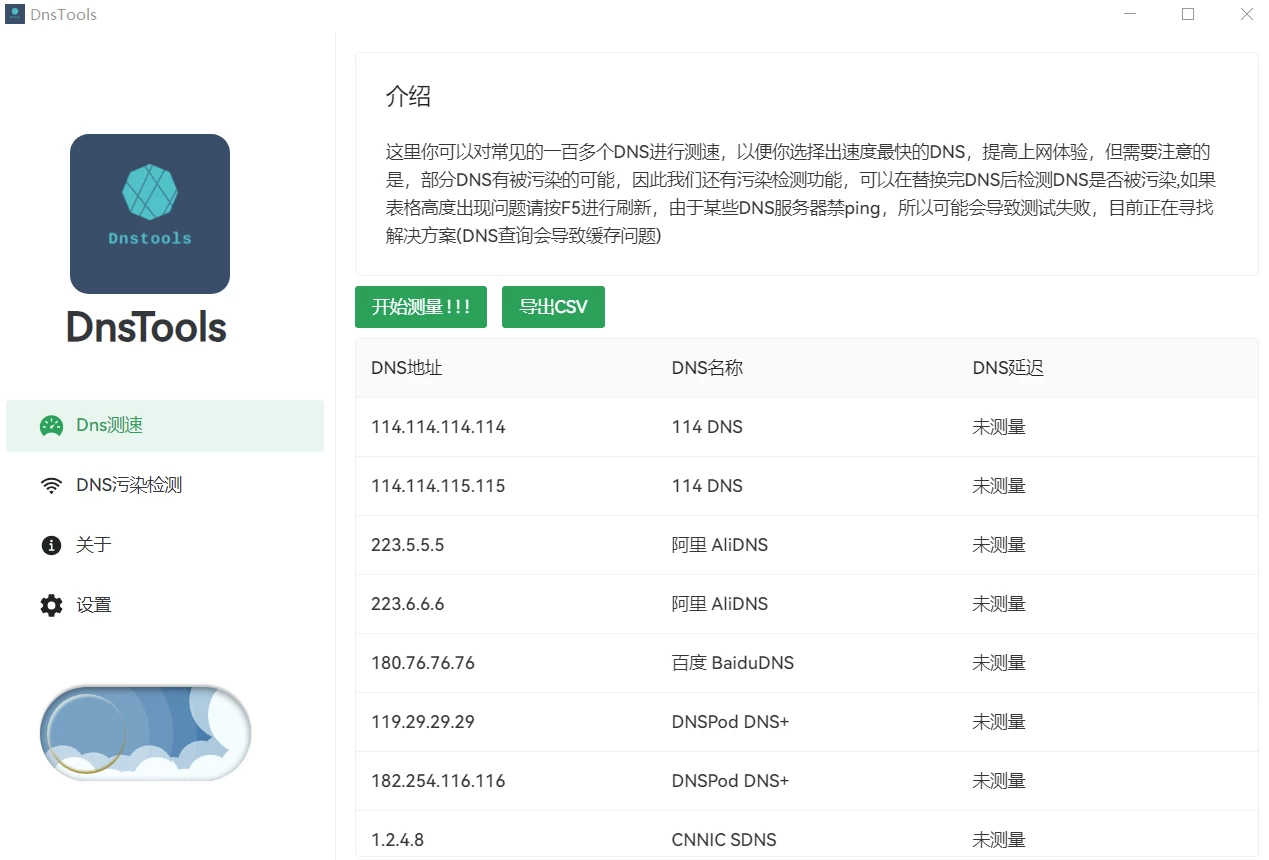Image resolution: width=1269 pixels, height=860 pixels.
Task: Click the DNS地址 column header
Action: coord(405,368)
